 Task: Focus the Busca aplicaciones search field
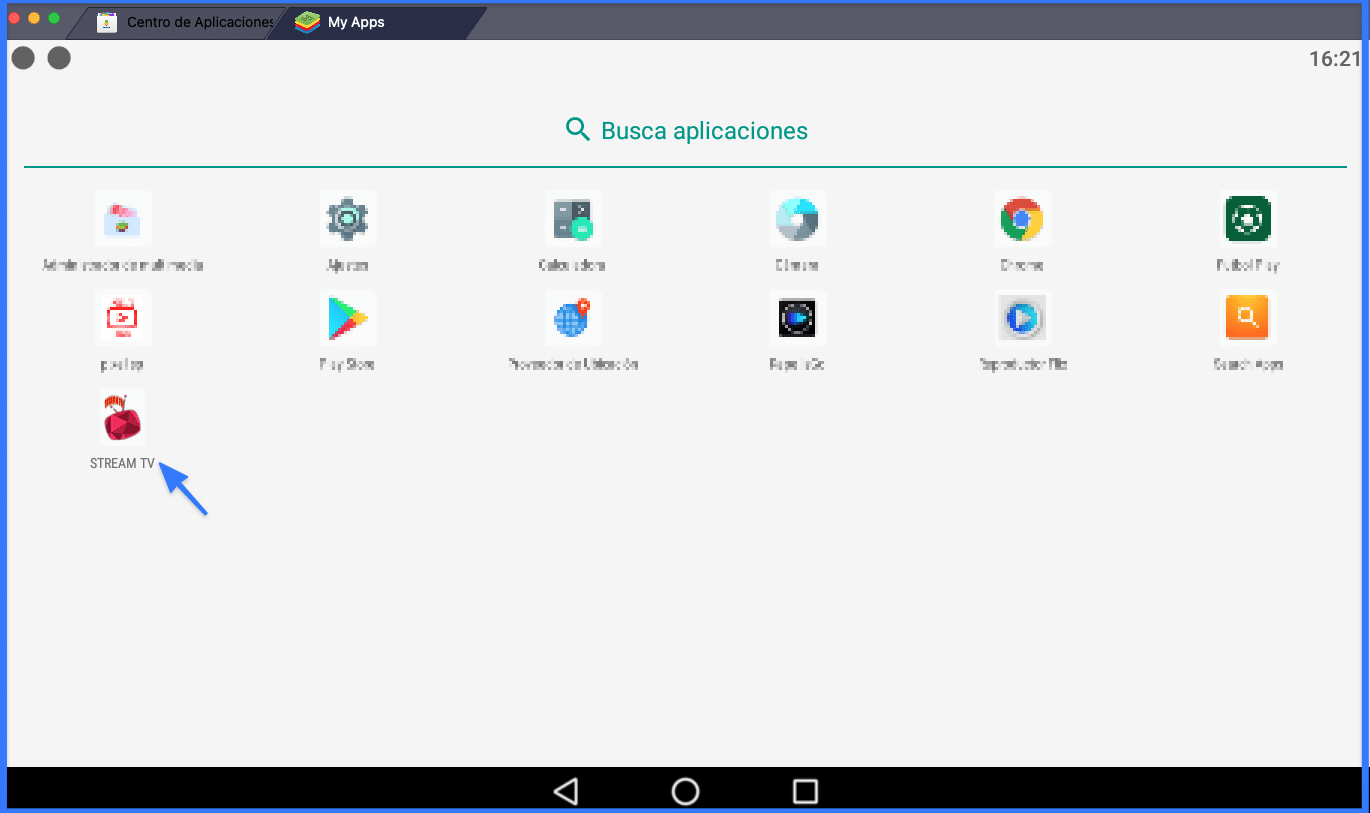point(685,131)
